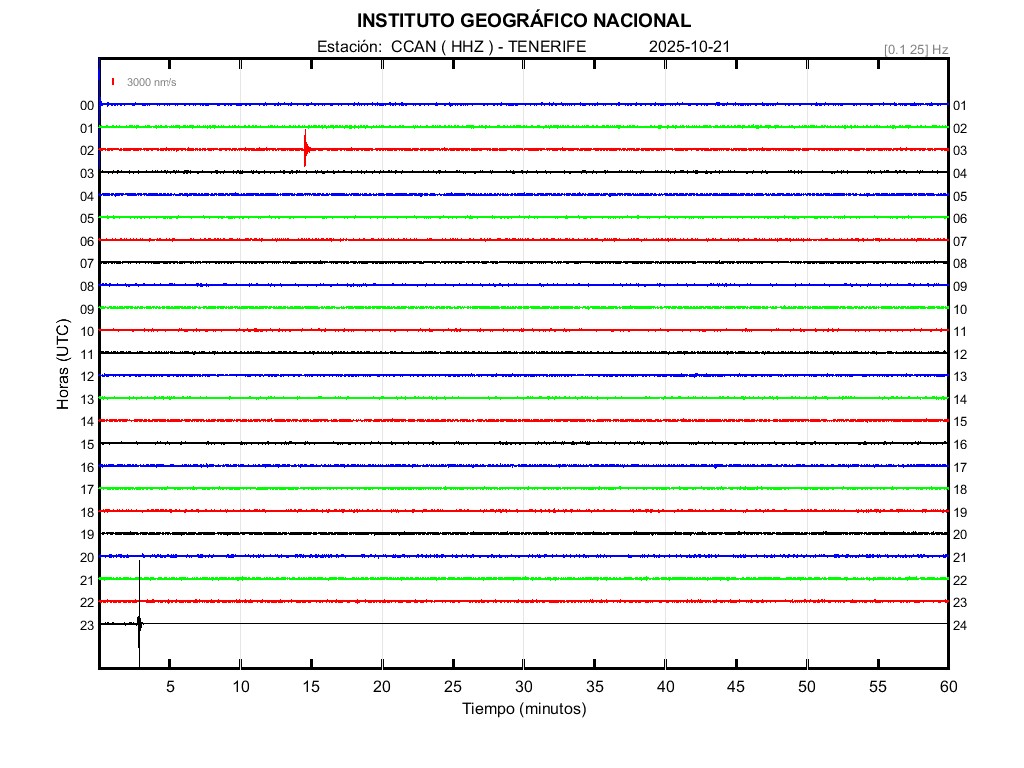Viewport: 1024px width, 768px height.
Task: Select the 23 hour label on the left axis
Action: point(87,625)
